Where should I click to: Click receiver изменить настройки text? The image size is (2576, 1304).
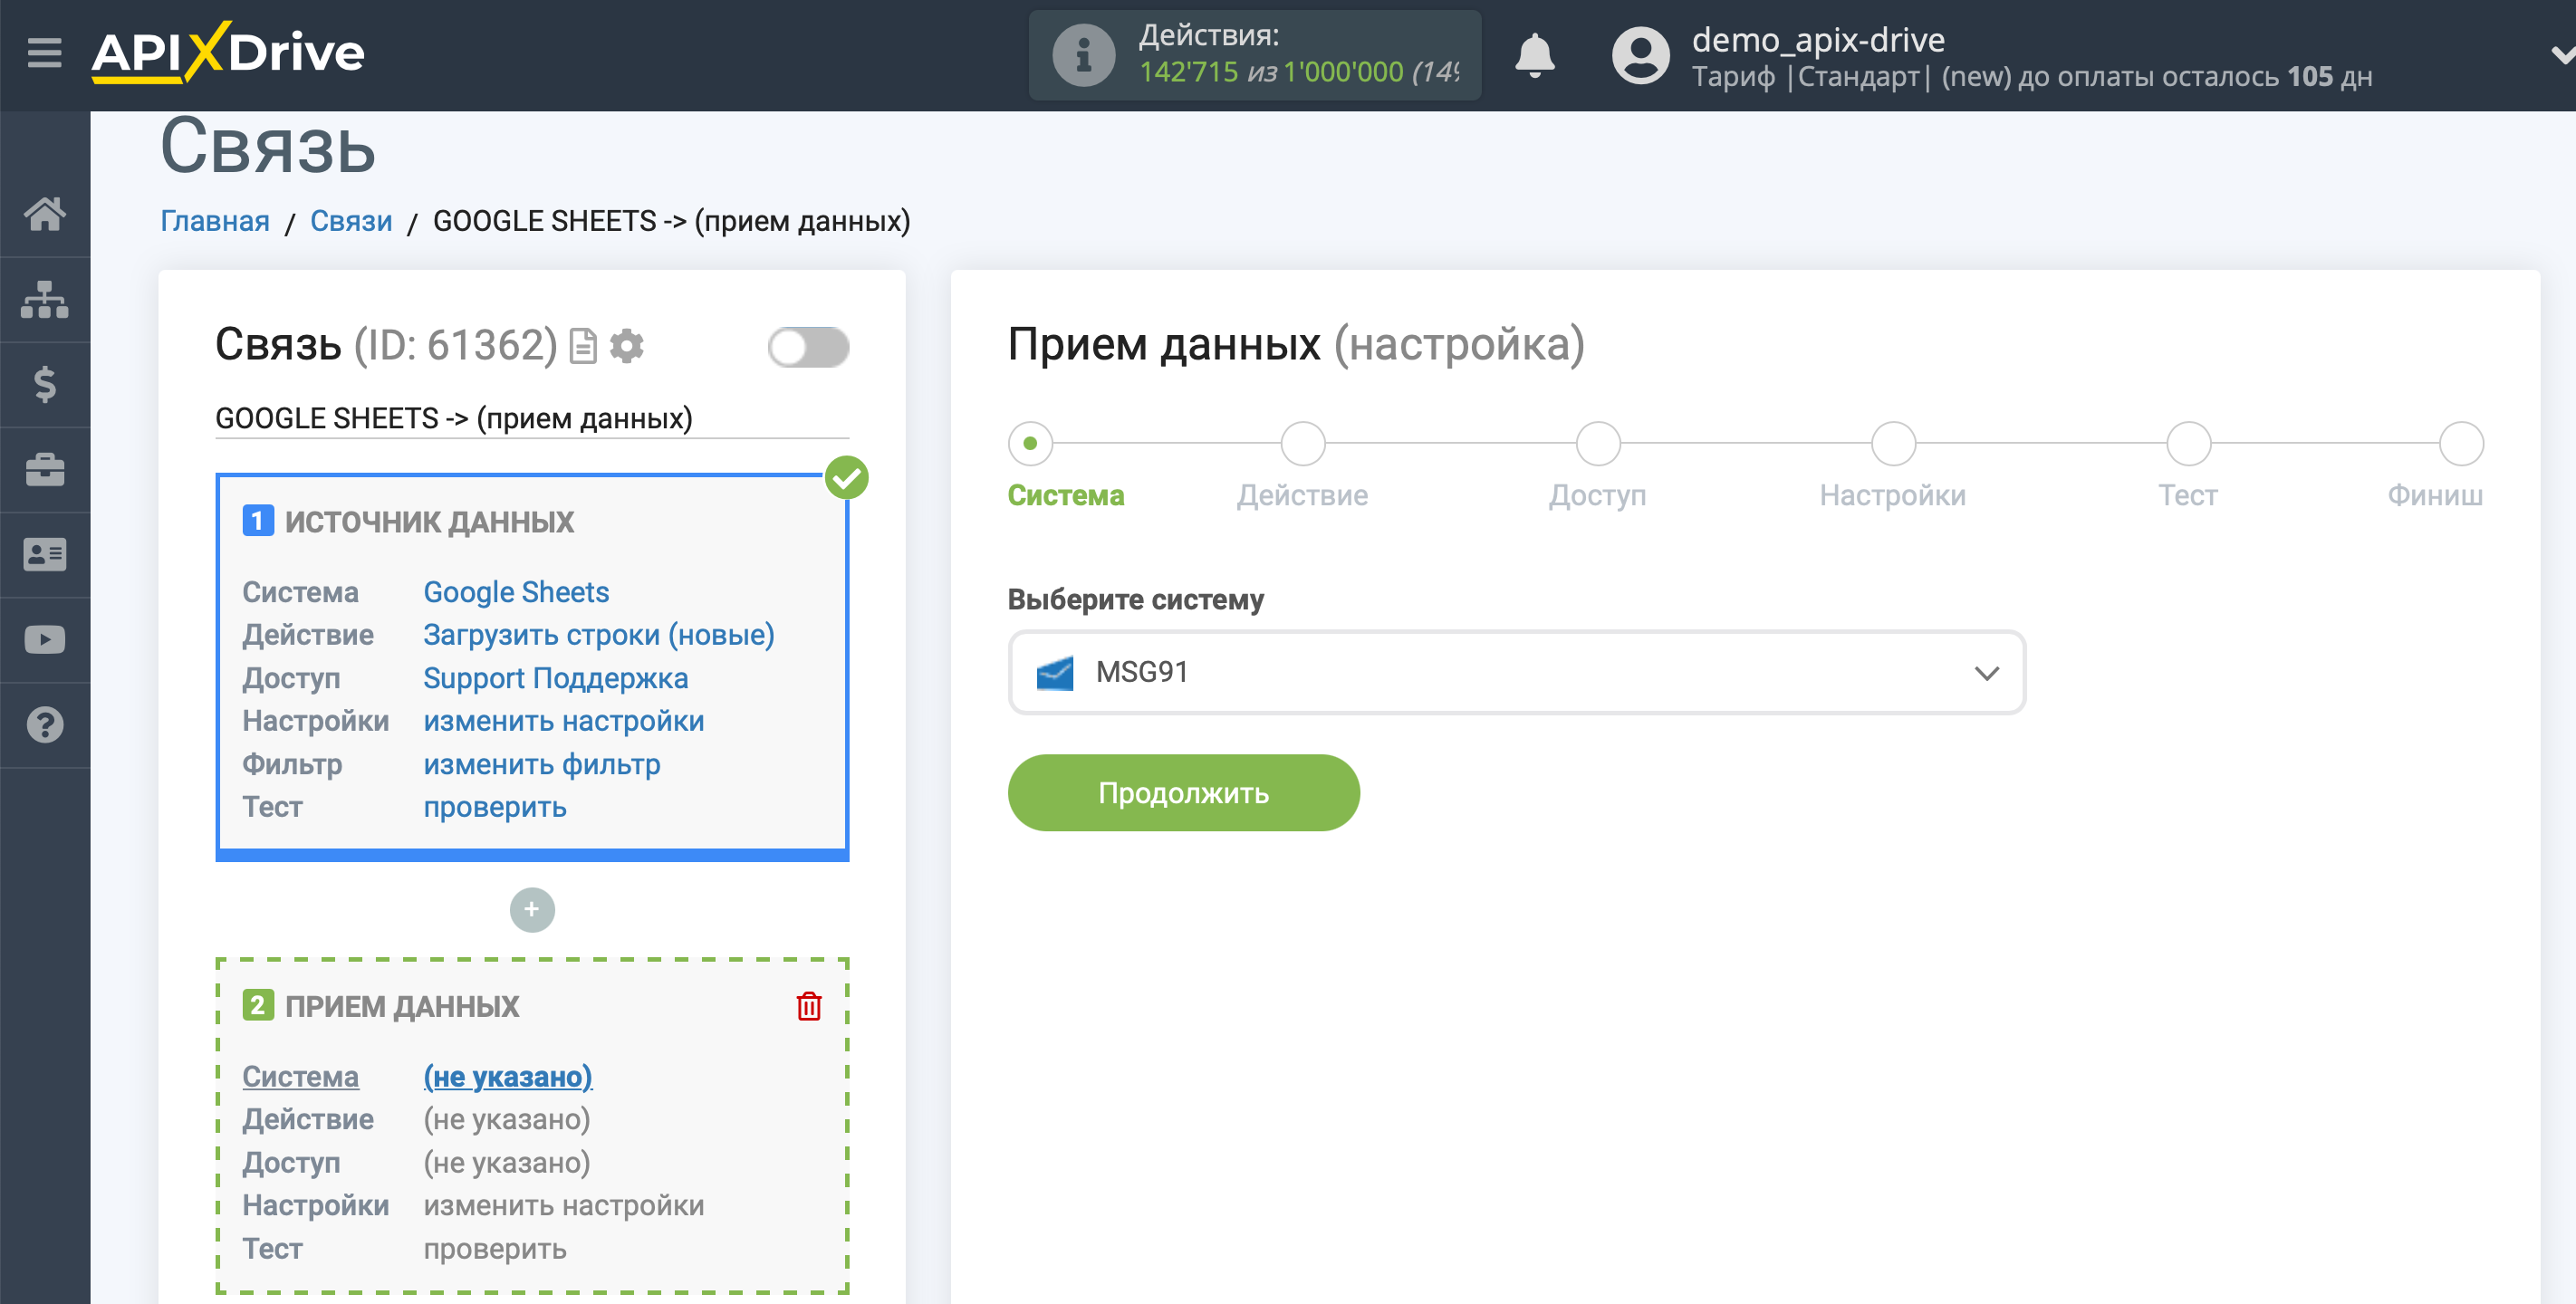point(564,1205)
